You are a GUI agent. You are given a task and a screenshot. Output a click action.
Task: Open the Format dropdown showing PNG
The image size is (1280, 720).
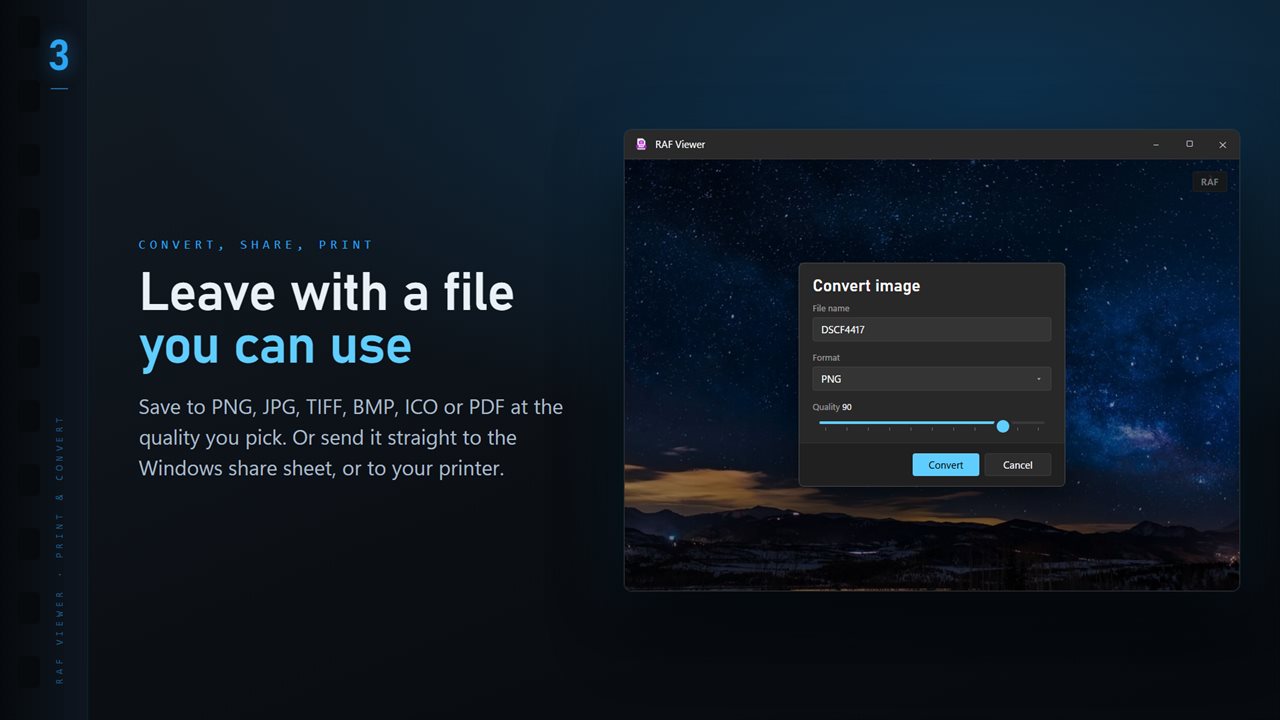[x=932, y=379]
